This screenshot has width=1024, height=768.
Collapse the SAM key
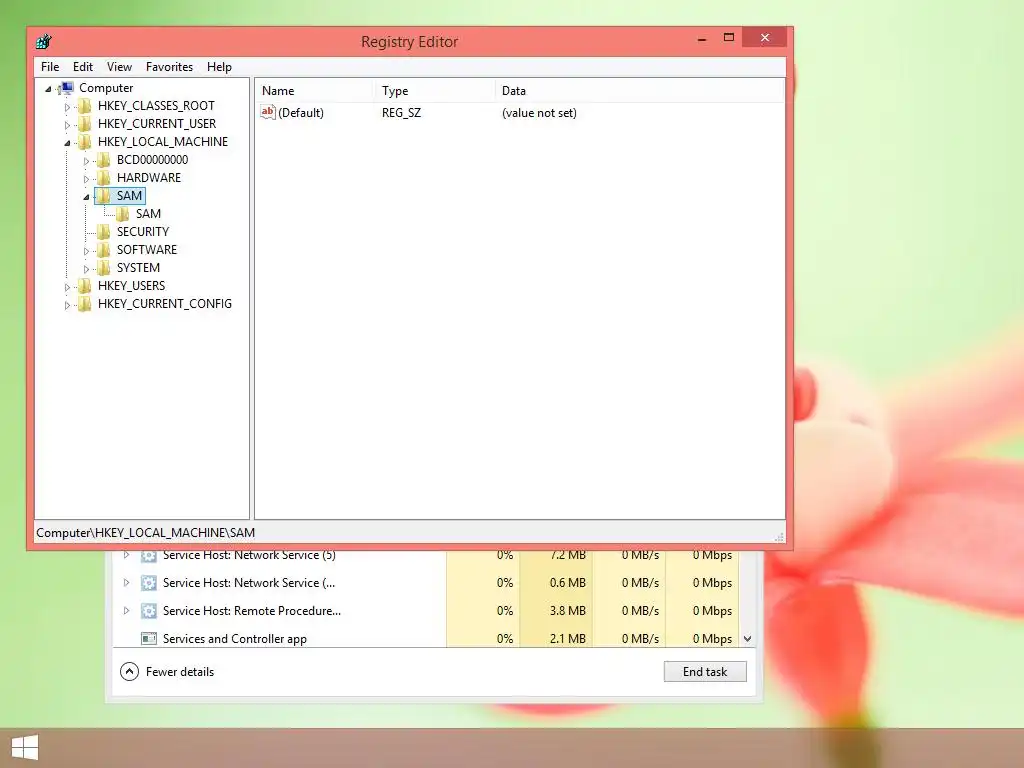86,197
